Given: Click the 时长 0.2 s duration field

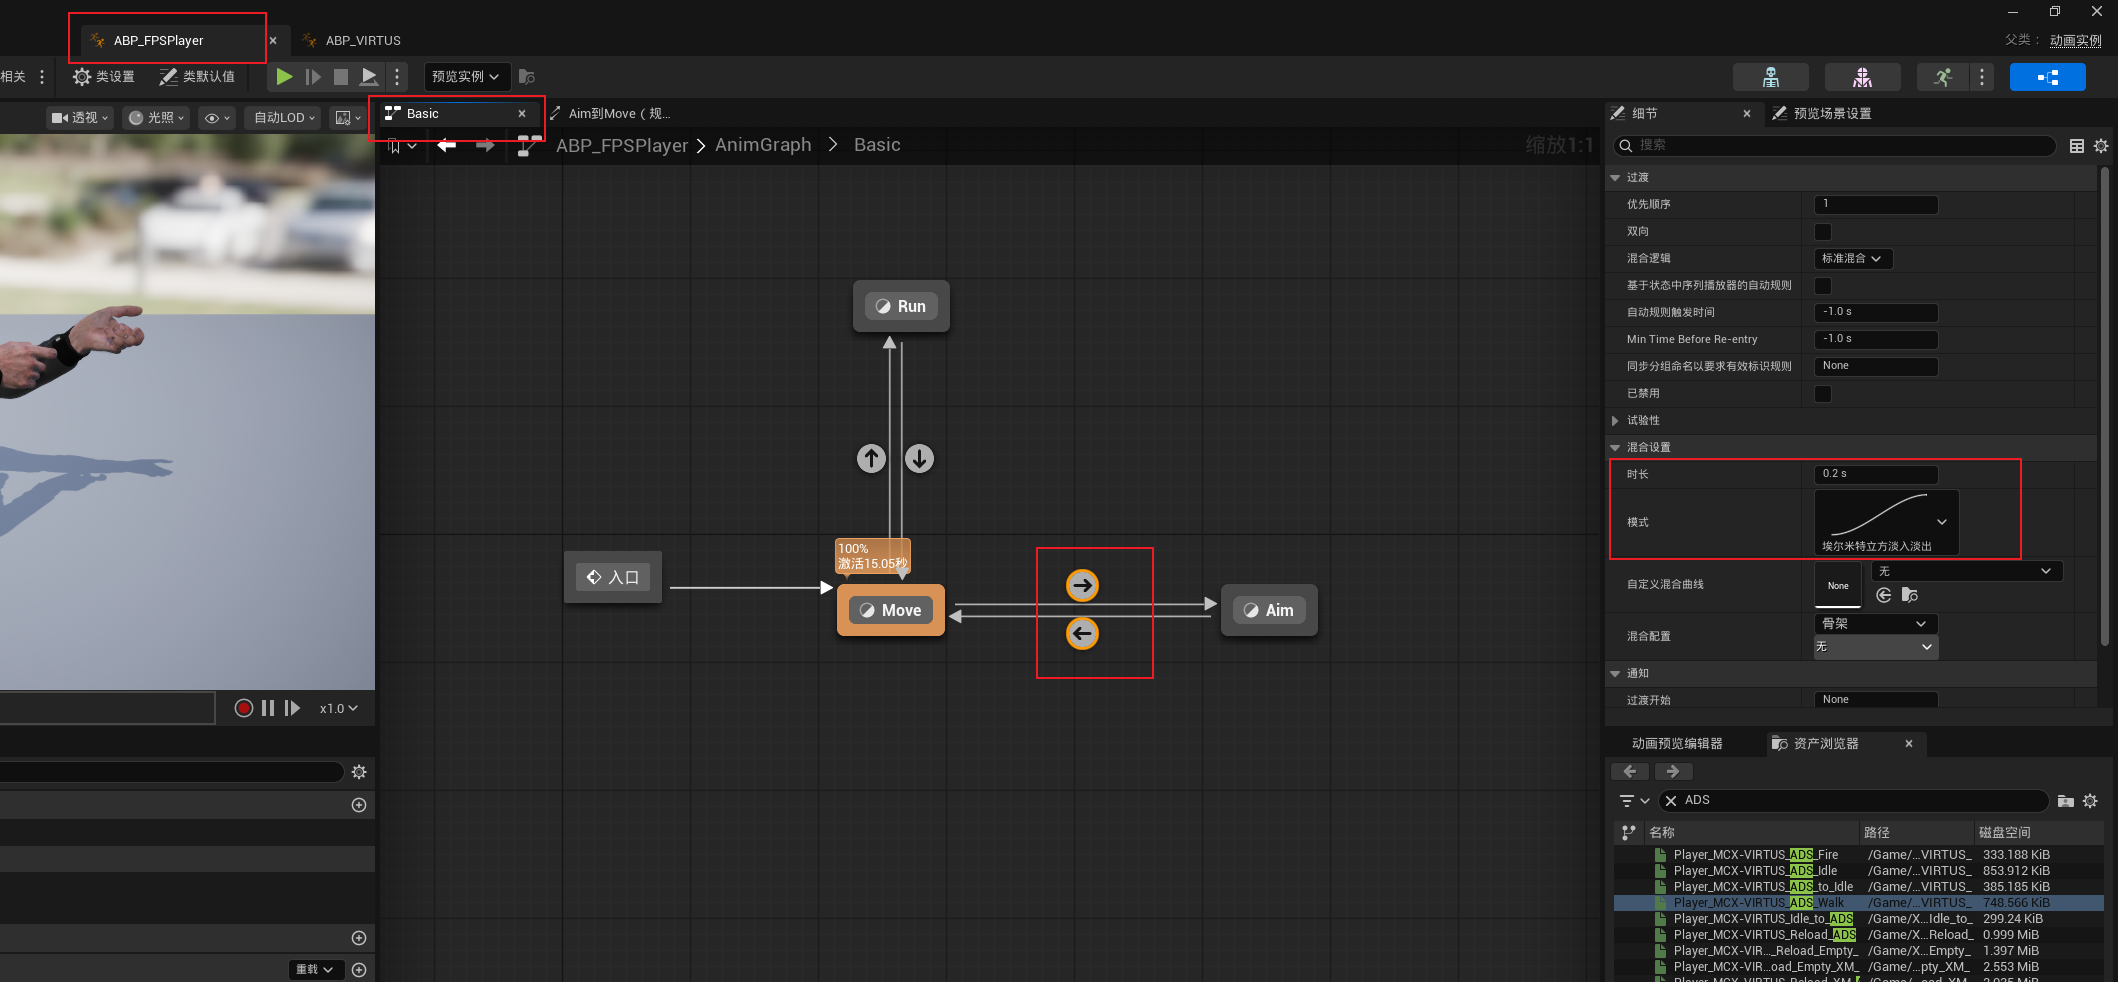Looking at the screenshot, I should pyautogui.click(x=1876, y=474).
